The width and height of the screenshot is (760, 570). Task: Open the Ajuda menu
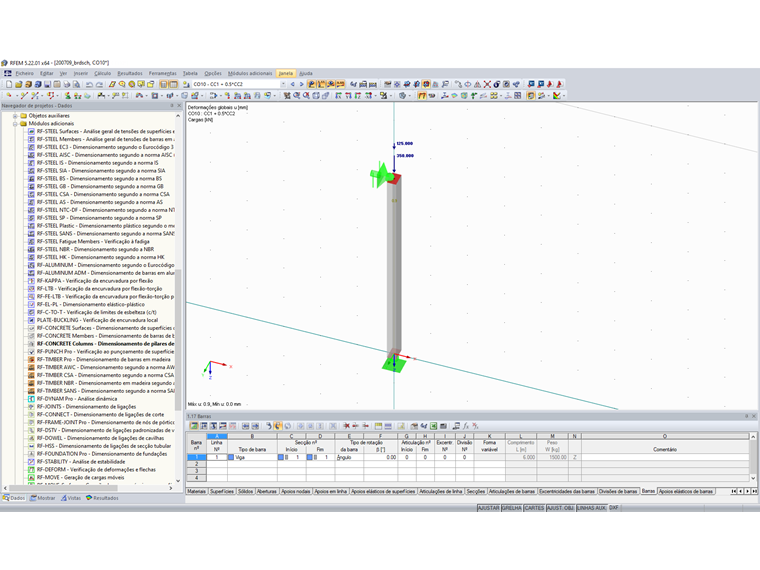point(305,73)
